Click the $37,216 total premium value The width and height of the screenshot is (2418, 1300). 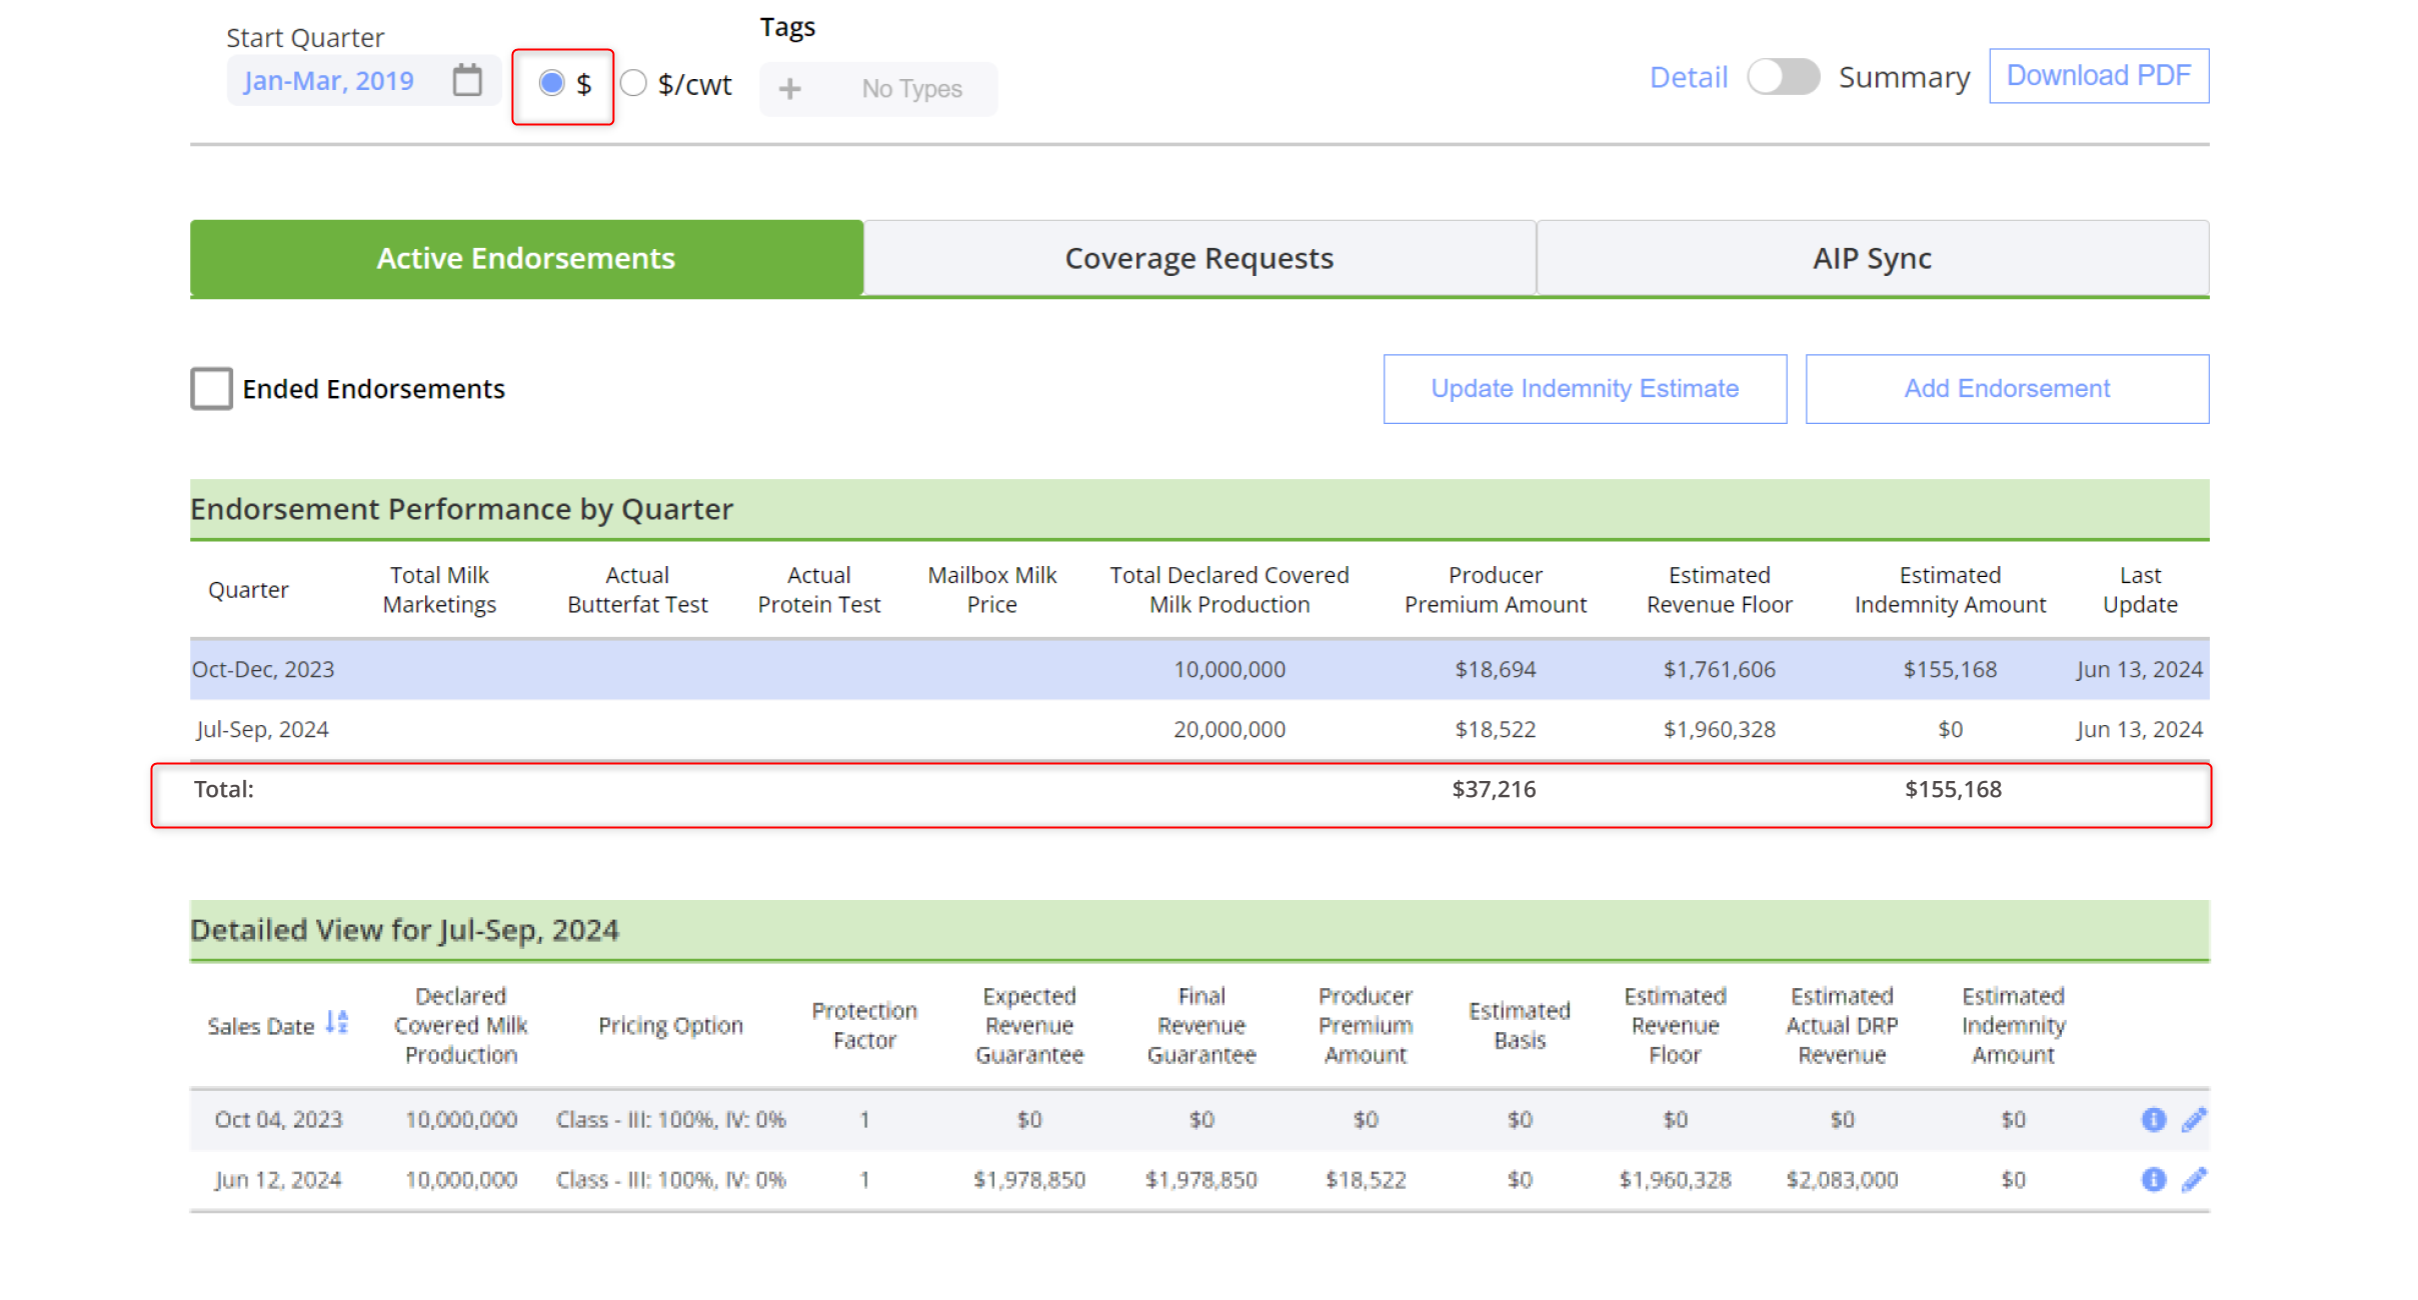point(1494,789)
